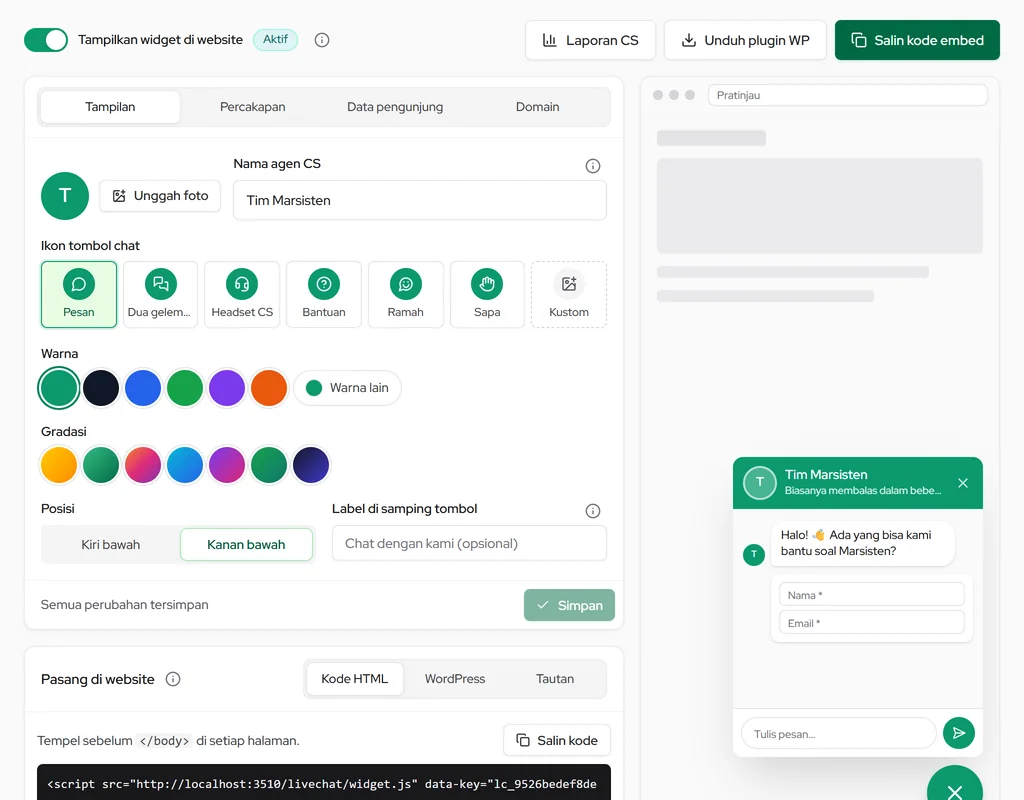Go to the Domain tab
Image resolution: width=1024 pixels, height=800 pixels.
[537, 106]
